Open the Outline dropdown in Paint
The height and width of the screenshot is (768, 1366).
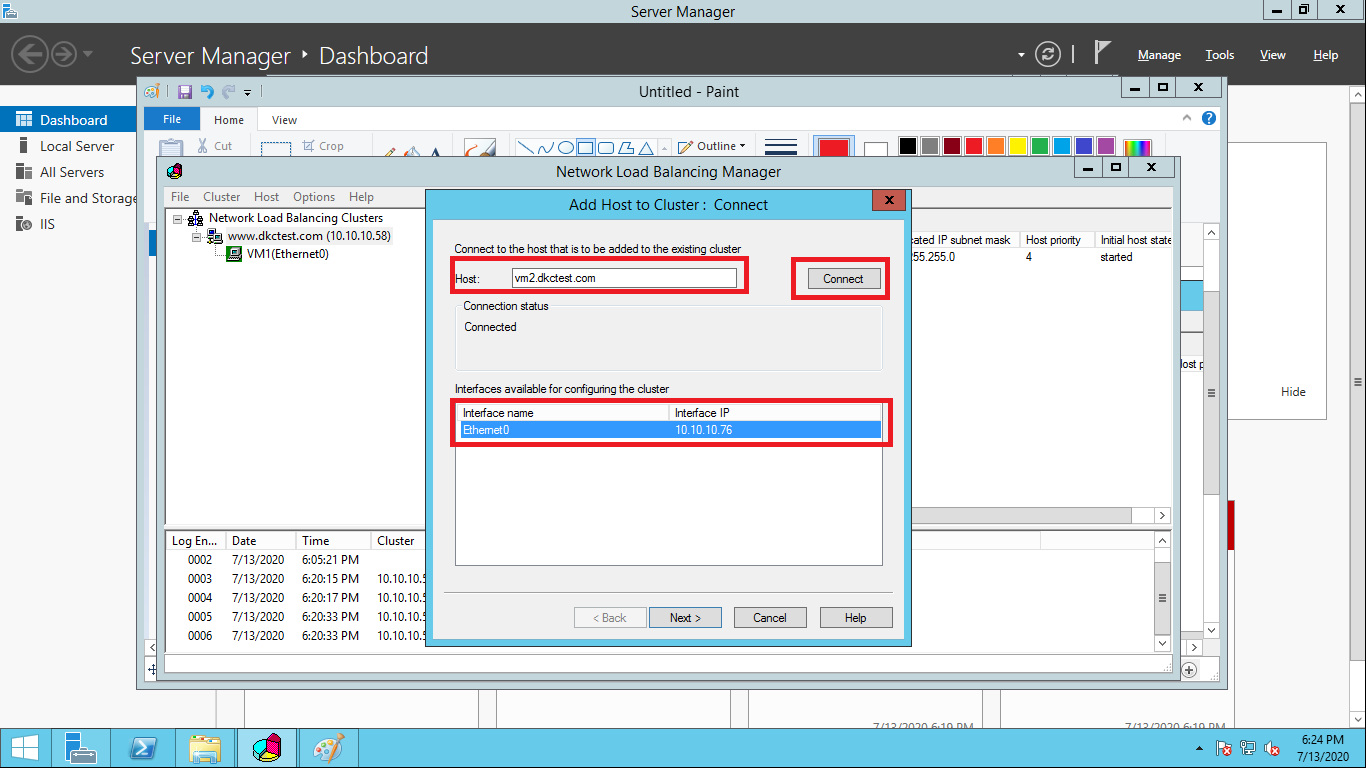click(x=711, y=146)
